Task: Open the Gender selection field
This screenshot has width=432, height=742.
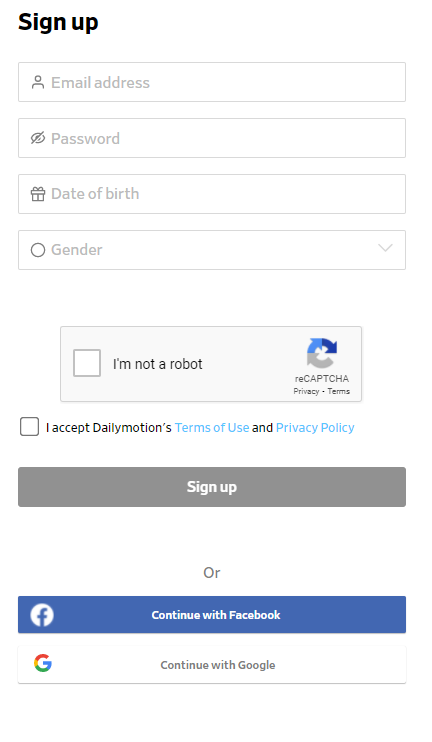Action: pos(212,250)
